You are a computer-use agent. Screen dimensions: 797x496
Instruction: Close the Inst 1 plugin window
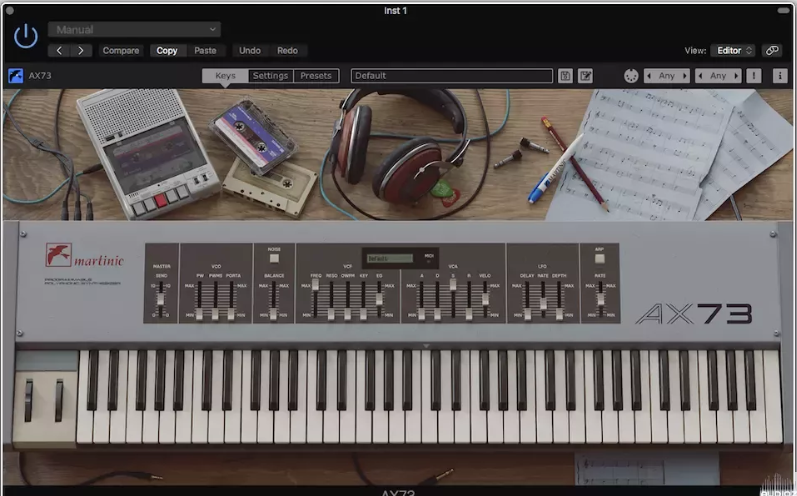tap(9, 10)
